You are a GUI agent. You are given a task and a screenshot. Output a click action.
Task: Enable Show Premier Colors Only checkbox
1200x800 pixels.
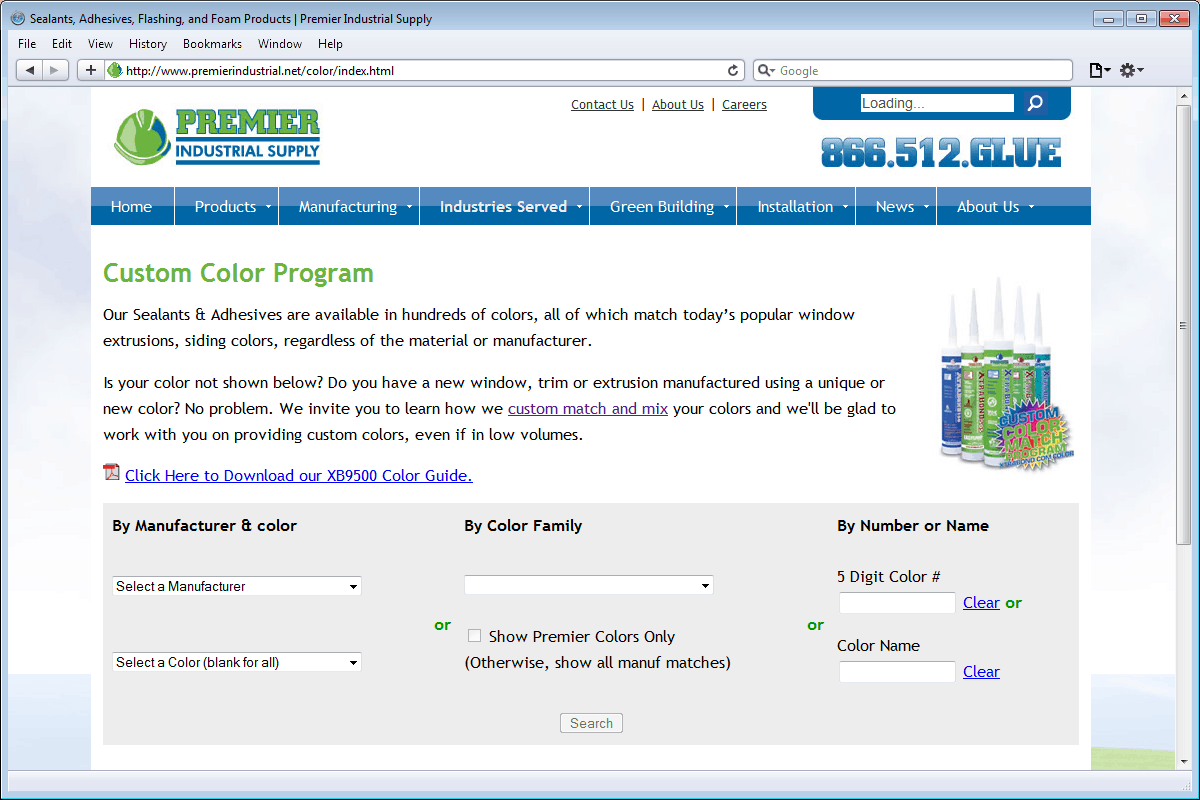click(x=474, y=636)
